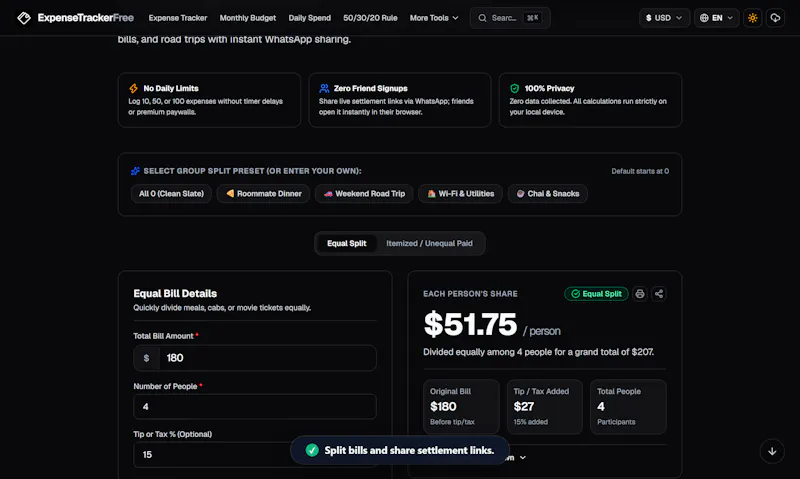Open the search box in navbar
800x479 pixels.
pos(510,18)
